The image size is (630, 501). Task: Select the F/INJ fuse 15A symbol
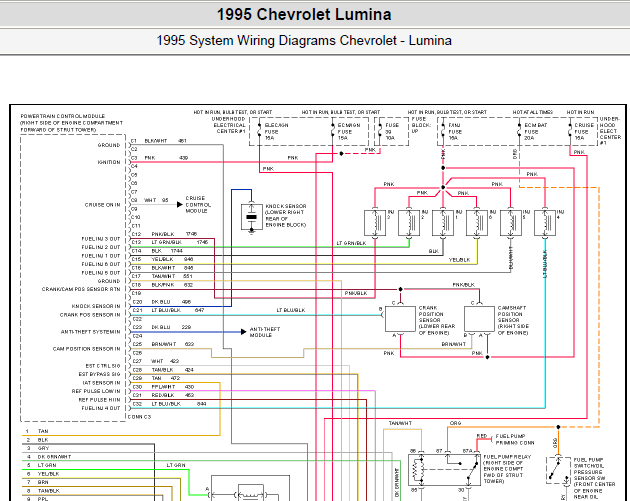coord(443,131)
